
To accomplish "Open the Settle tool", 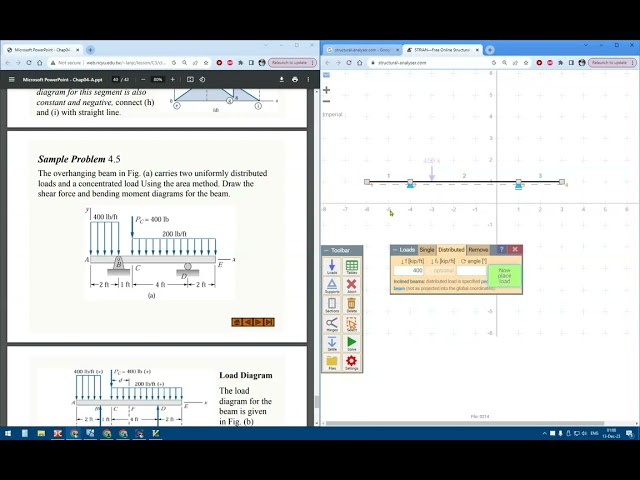I will [332, 343].
